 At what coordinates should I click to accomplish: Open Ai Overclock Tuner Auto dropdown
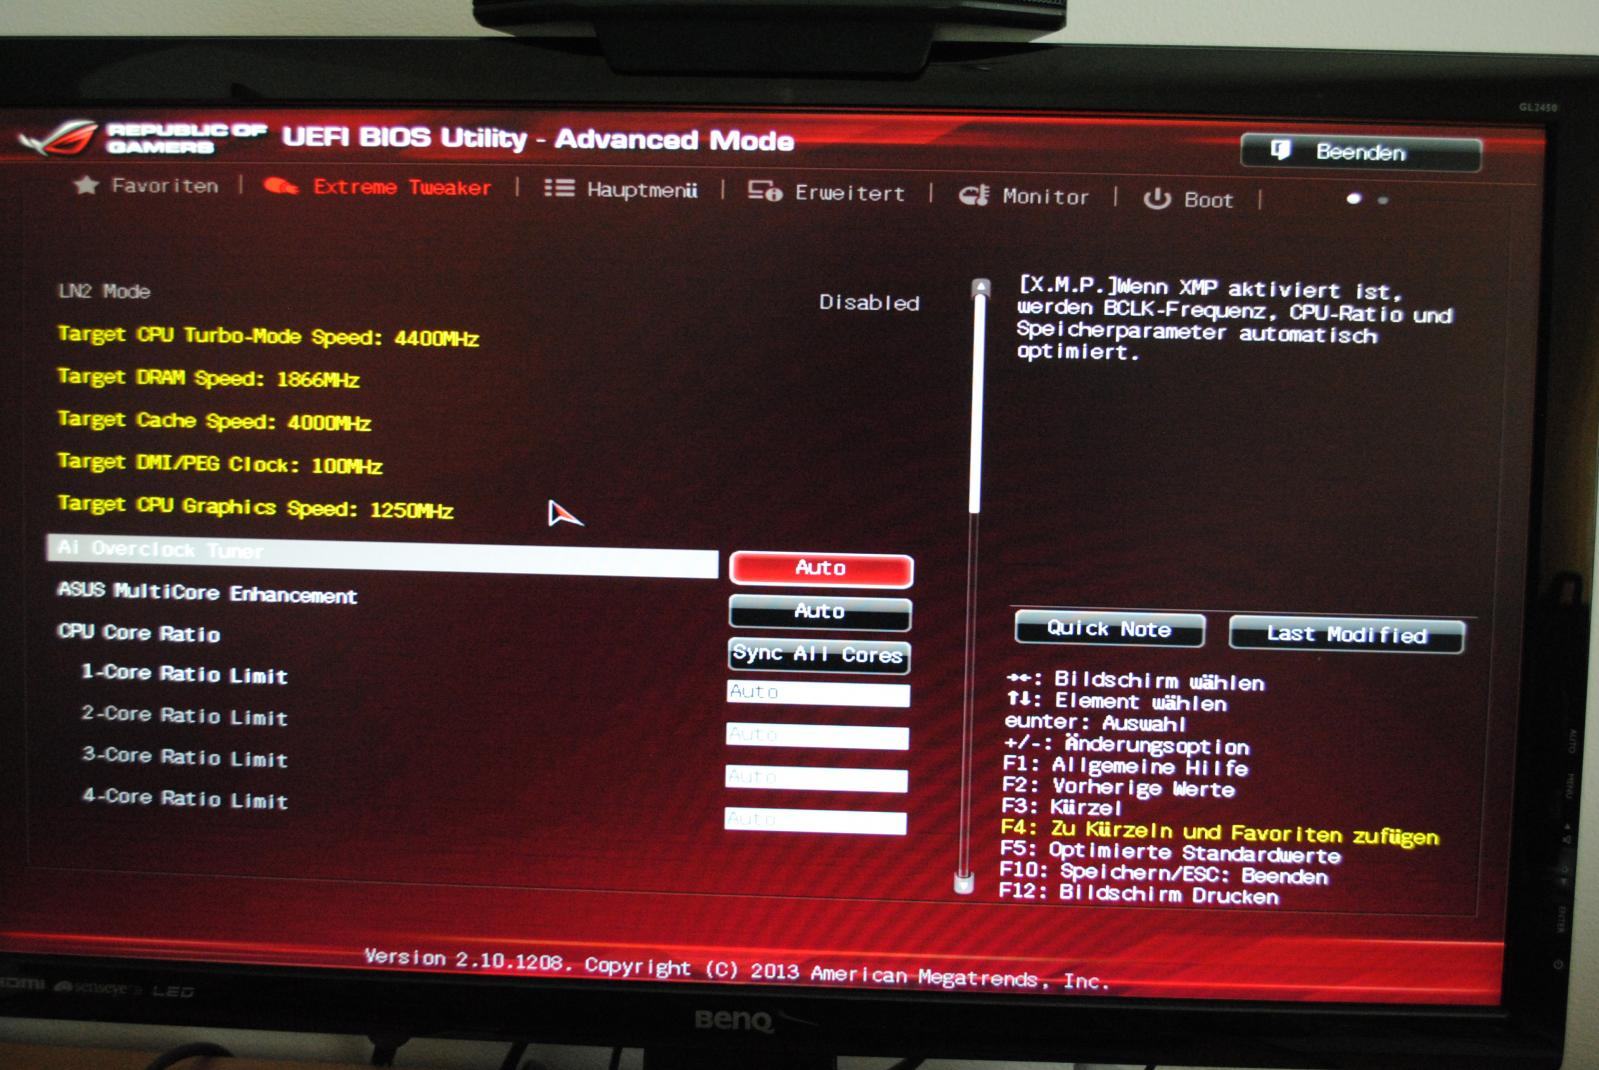tap(821, 568)
